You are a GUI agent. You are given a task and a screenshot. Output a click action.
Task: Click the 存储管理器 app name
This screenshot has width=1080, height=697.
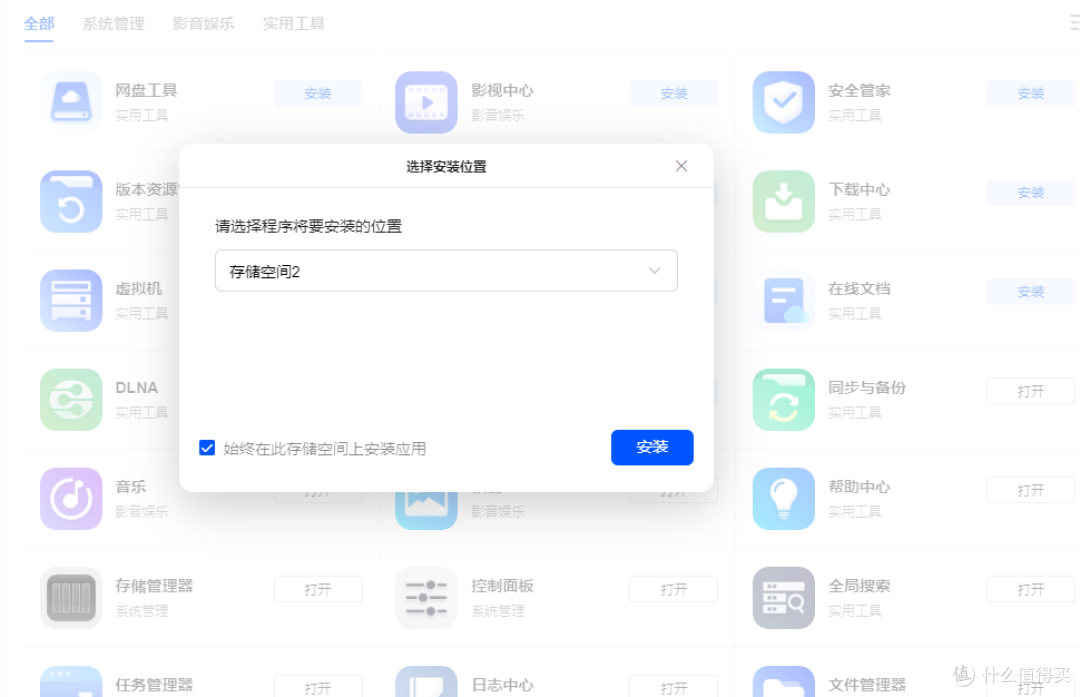click(154, 586)
